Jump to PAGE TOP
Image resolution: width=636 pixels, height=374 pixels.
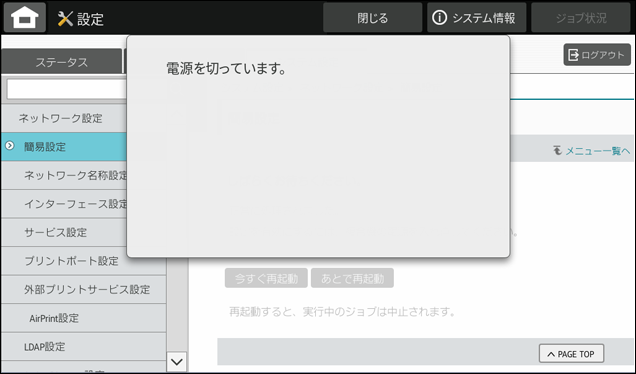click(571, 354)
